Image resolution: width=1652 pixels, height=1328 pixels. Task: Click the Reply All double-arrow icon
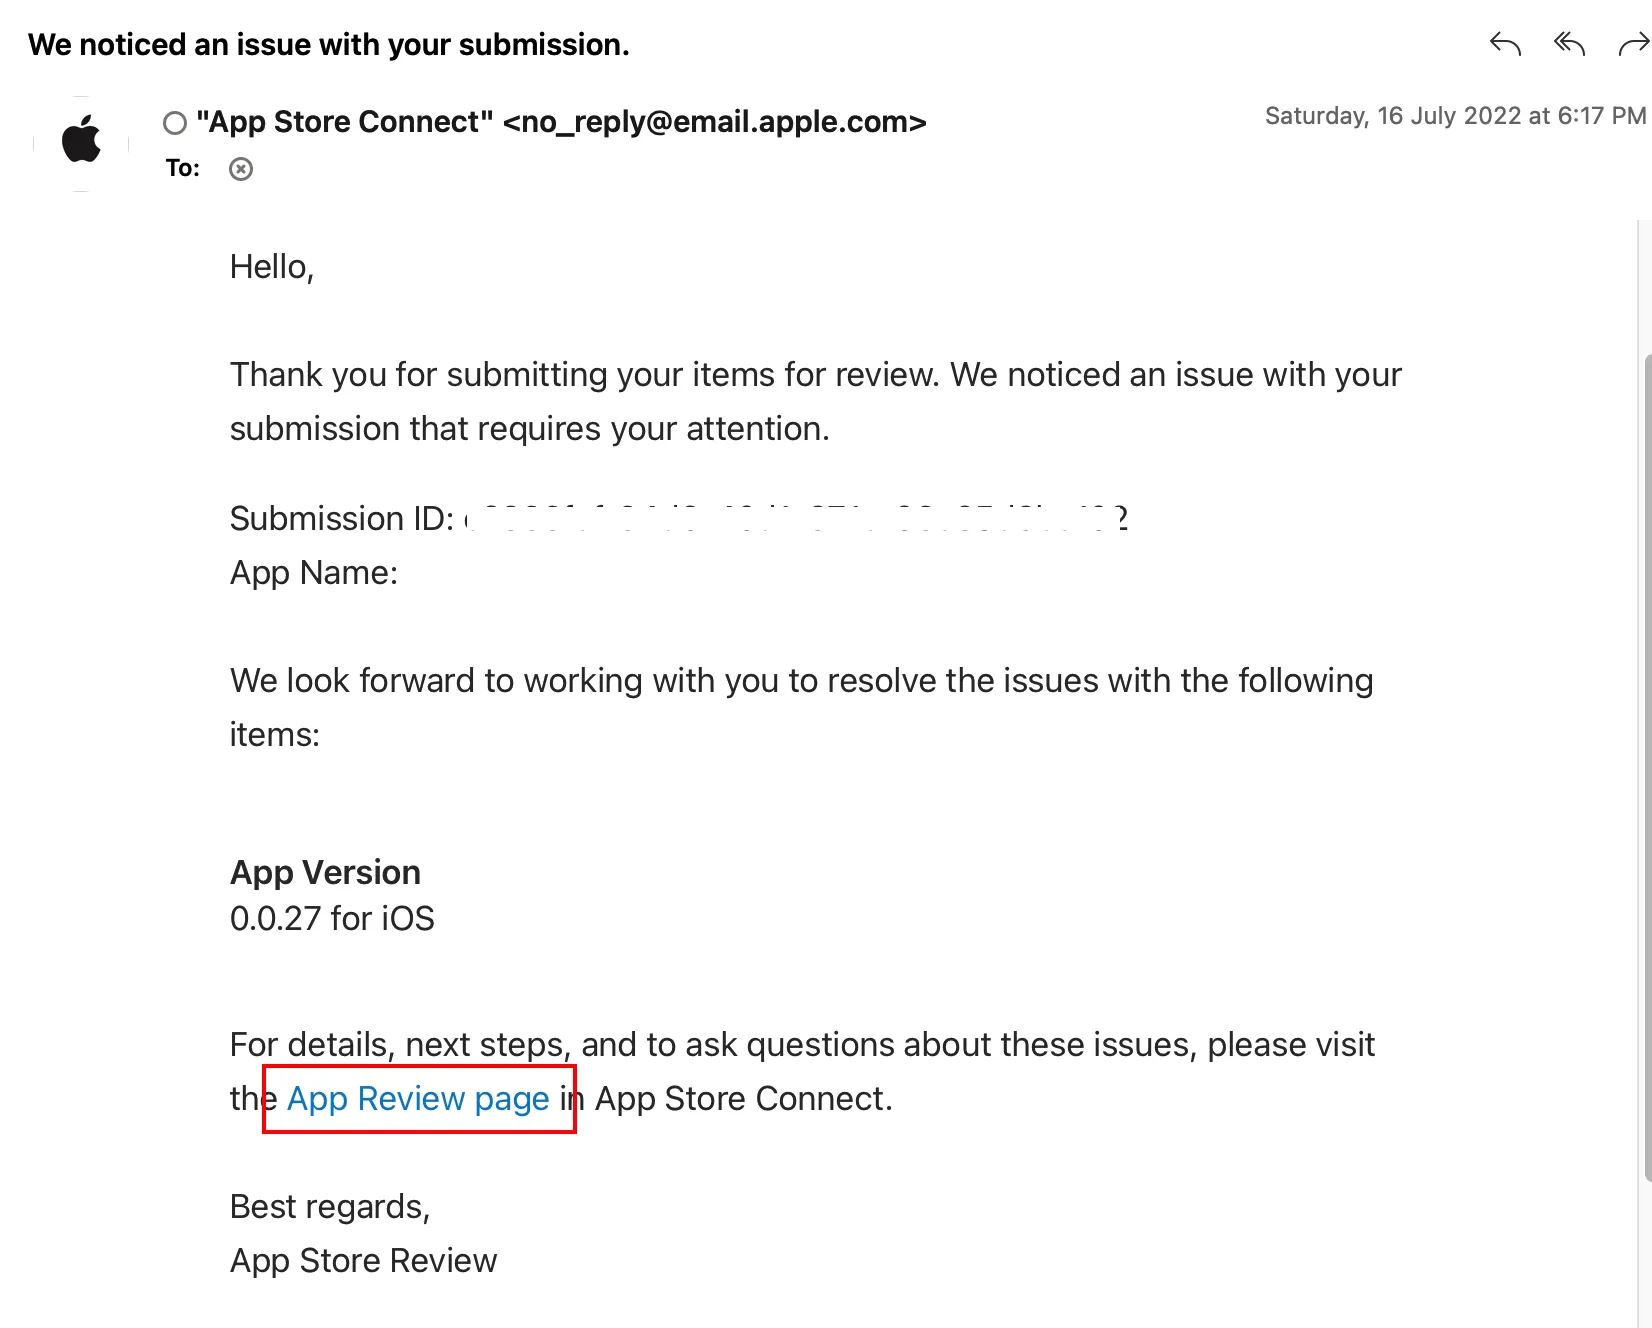tap(1569, 44)
